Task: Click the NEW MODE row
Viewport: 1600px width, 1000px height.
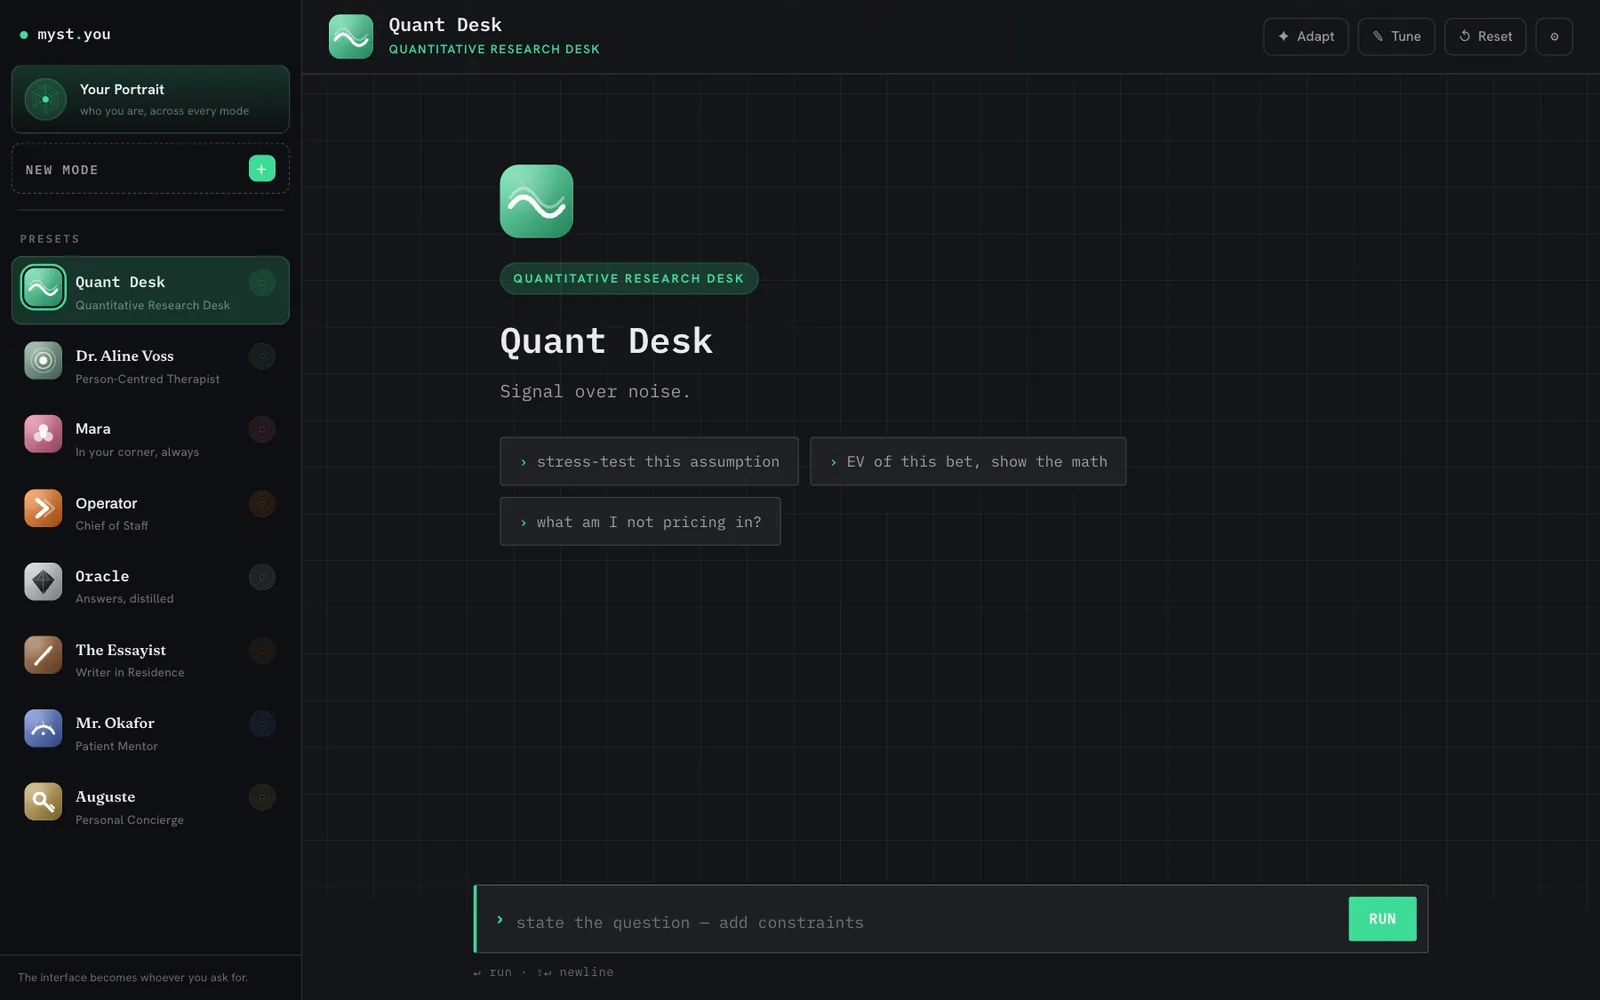Action: (150, 169)
